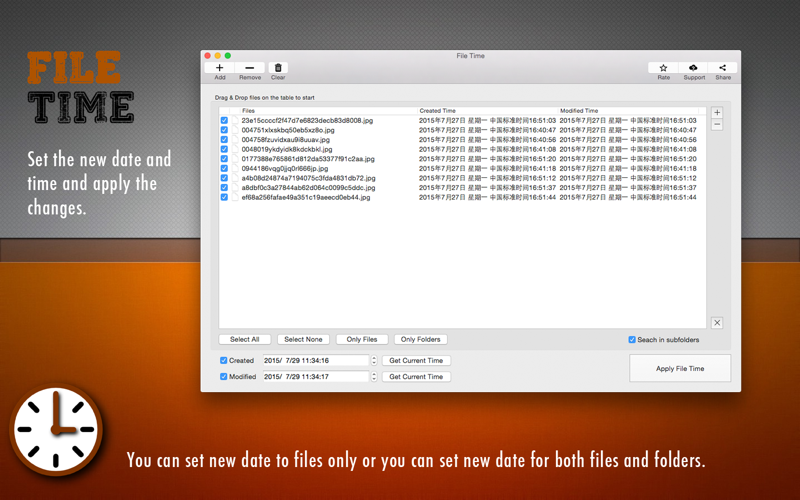Click the Share icon in toolbar
800x500 pixels.
coord(722,68)
